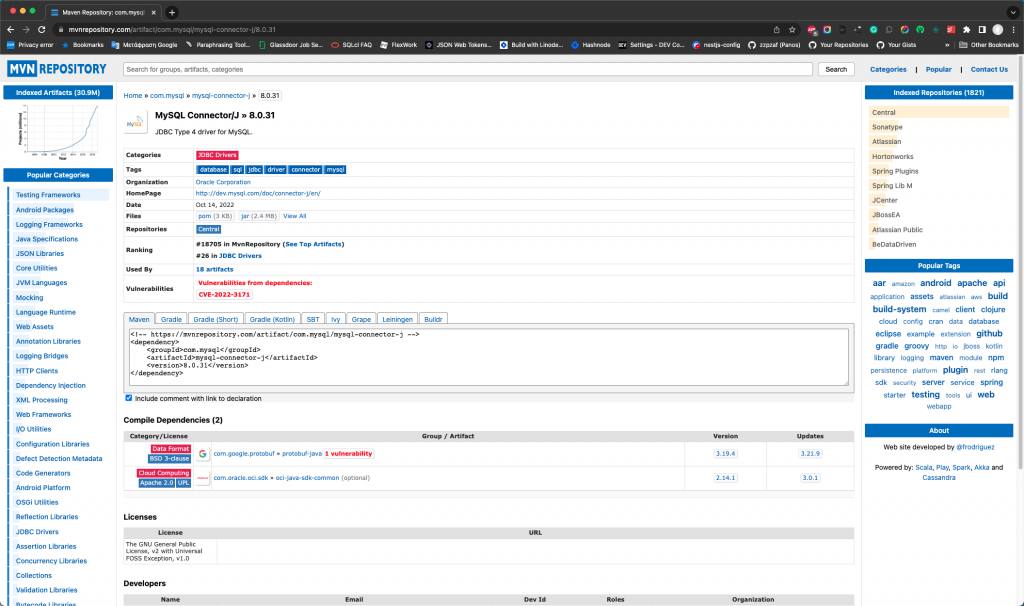Viewport: 1024px width, 606px height.
Task: Open the Extensions puzzle piece icon
Action: click(x=967, y=29)
